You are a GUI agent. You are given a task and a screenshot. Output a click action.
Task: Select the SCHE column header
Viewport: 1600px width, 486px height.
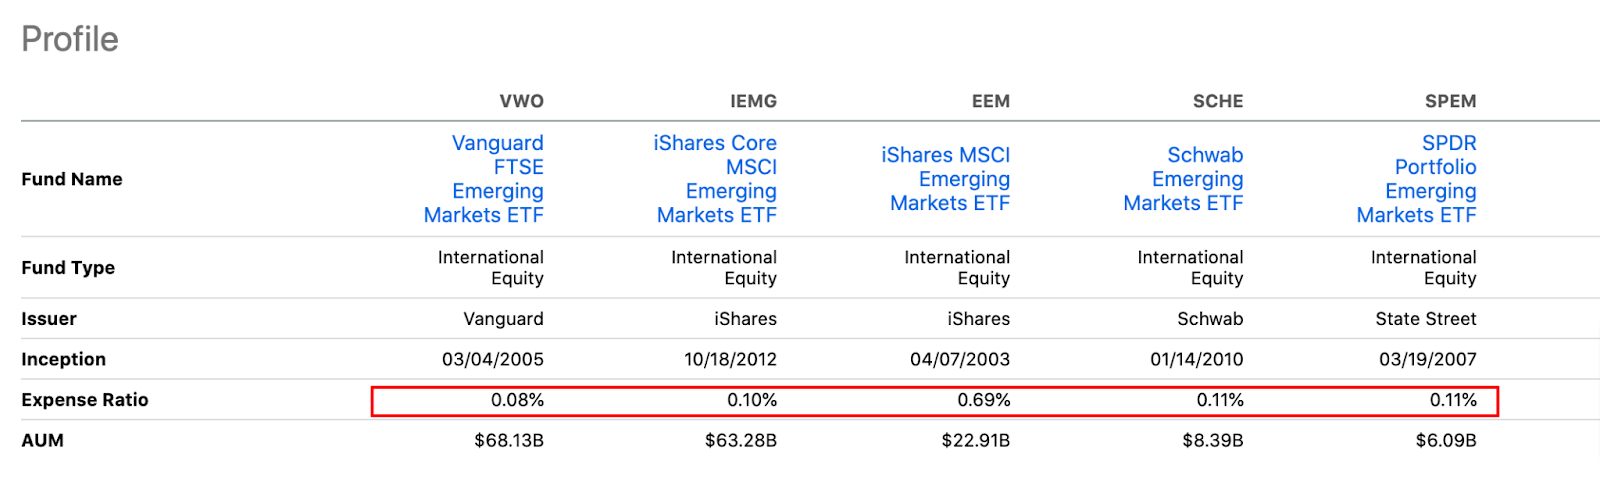coord(1217,101)
